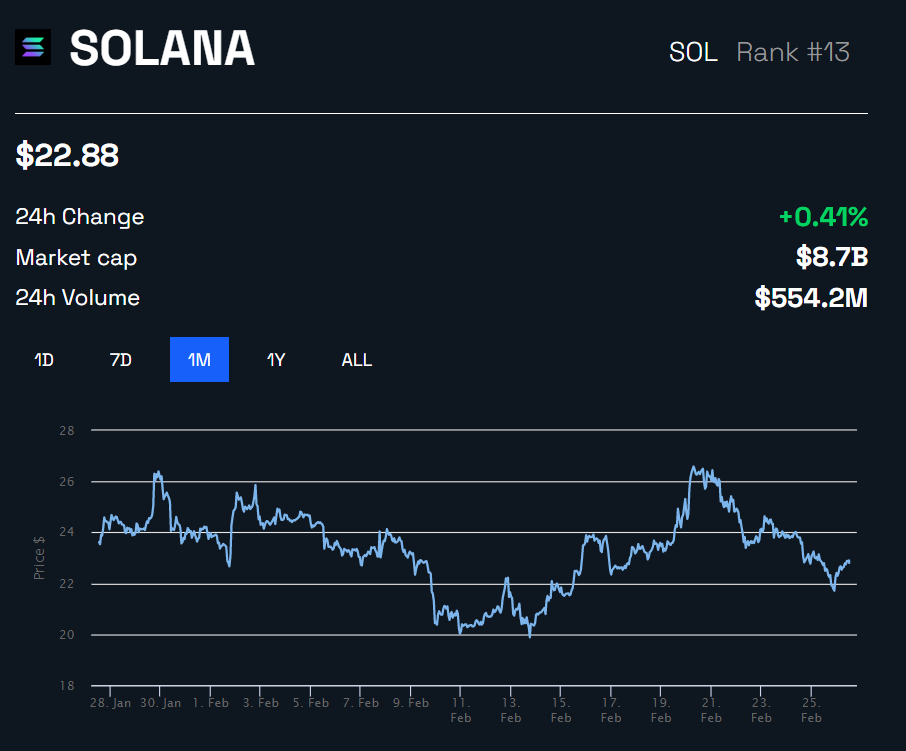Click the $22.88 current price
This screenshot has width=906, height=751.
[x=67, y=155]
